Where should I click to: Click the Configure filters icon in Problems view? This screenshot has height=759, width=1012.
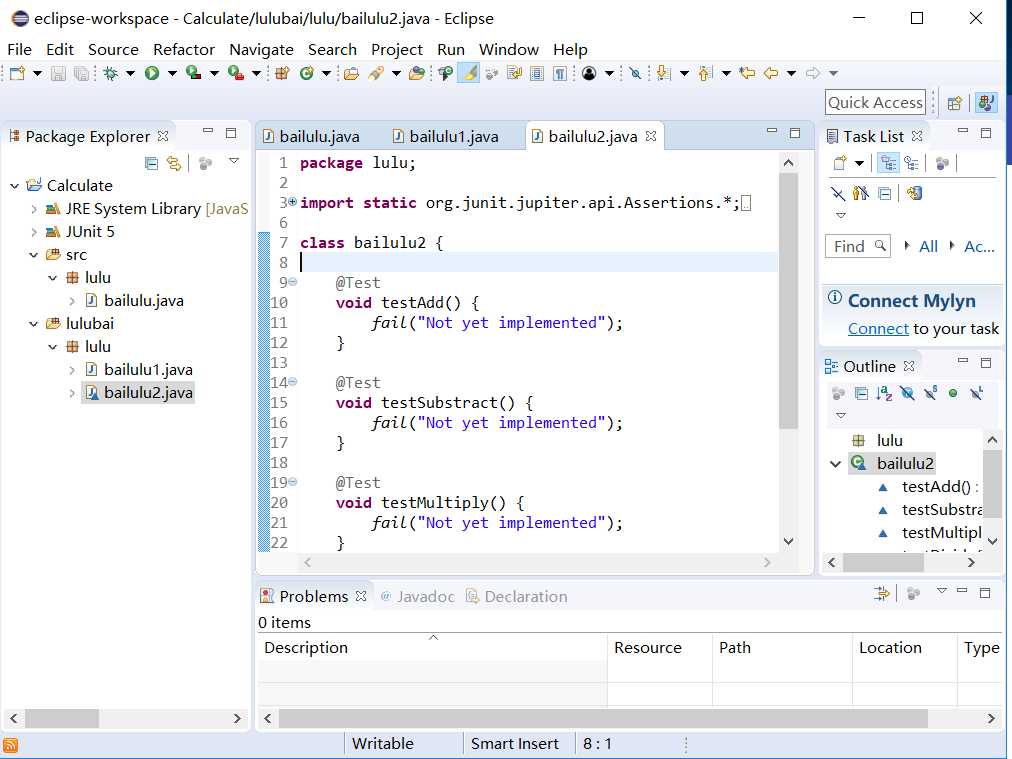tap(882, 593)
